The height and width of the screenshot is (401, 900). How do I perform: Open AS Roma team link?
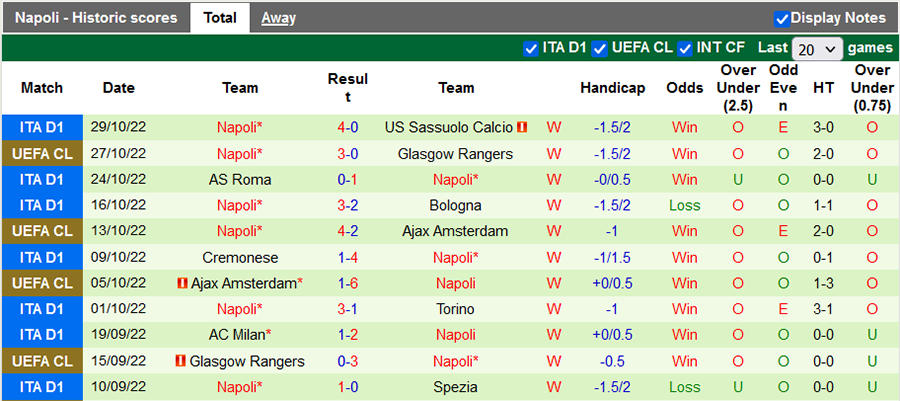(x=240, y=180)
